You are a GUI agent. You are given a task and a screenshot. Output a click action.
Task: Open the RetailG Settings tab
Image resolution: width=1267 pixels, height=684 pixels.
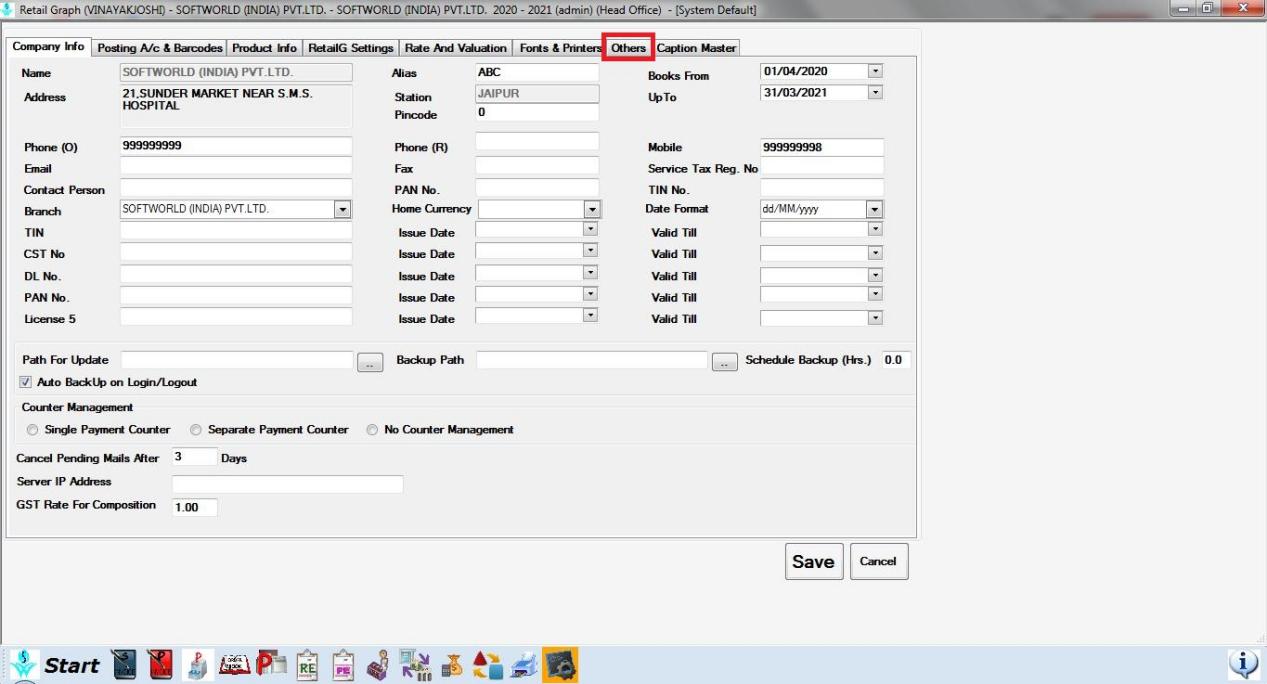tap(351, 48)
